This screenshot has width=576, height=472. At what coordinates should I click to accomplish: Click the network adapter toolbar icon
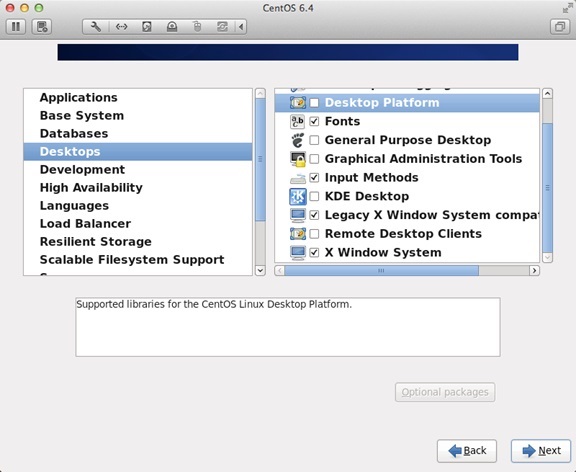coord(121,26)
